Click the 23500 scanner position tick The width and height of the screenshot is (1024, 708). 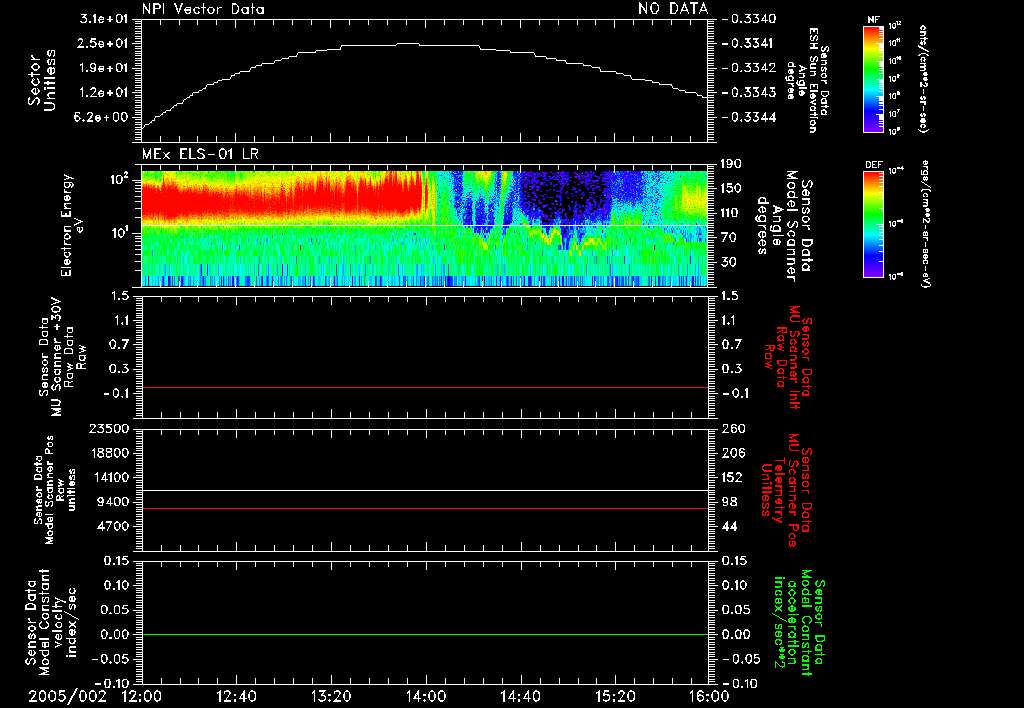(x=109, y=429)
